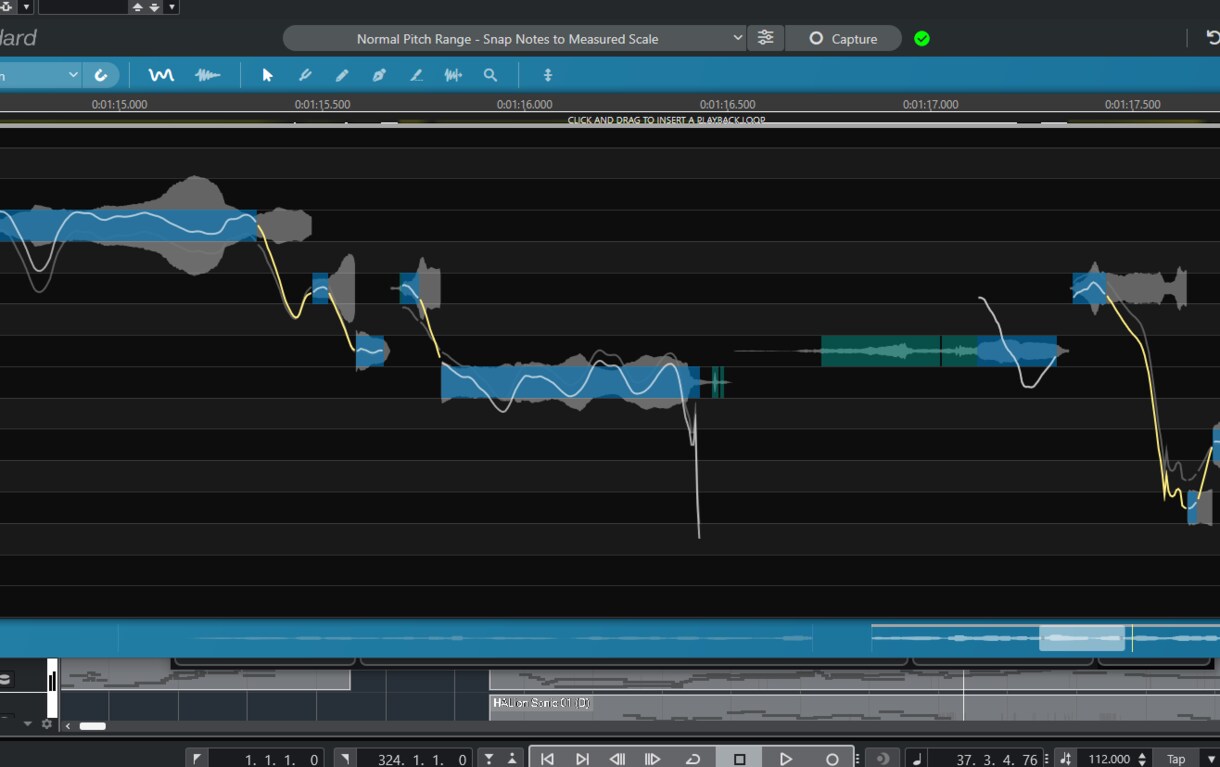Open the pitch settings sliders
Viewport: 1220px width, 767px height.
765,38
